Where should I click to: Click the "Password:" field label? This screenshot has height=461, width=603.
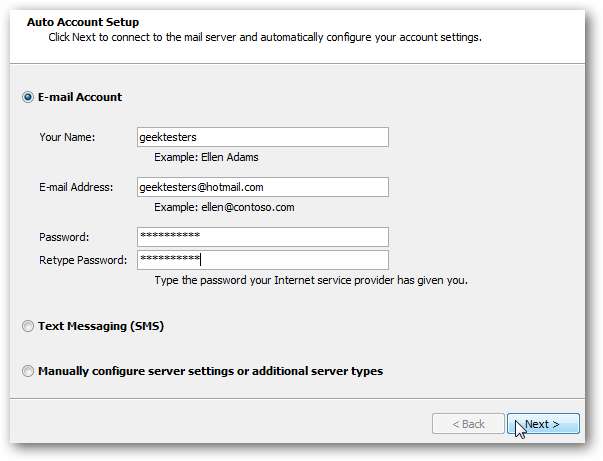(64, 237)
